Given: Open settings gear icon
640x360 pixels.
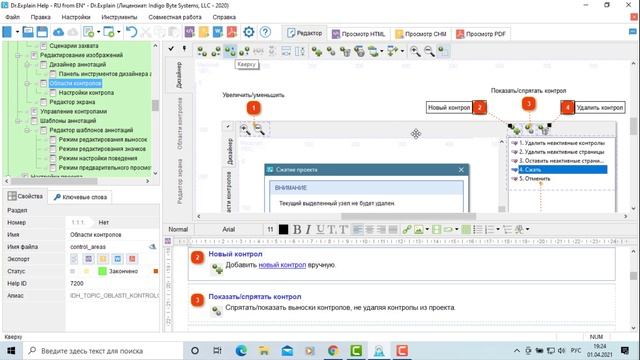Looking at the screenshot, I should (x=249, y=32).
